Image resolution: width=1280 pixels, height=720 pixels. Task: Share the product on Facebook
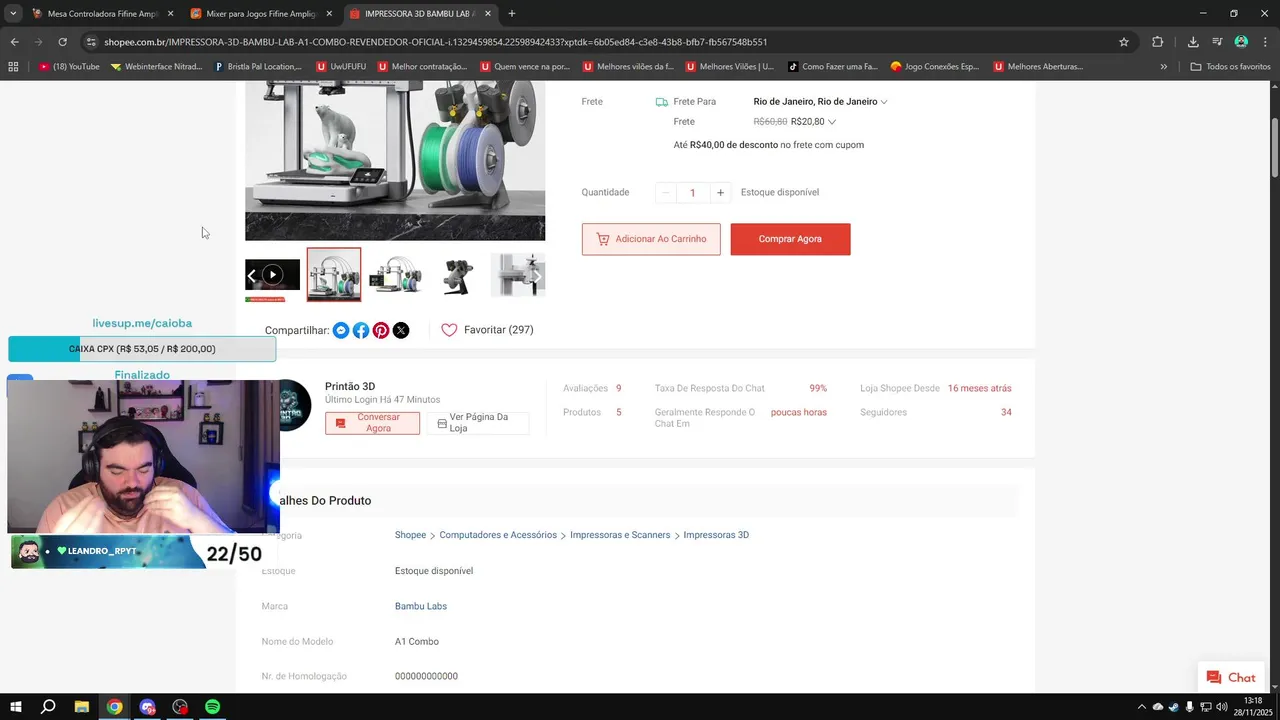pos(361,330)
